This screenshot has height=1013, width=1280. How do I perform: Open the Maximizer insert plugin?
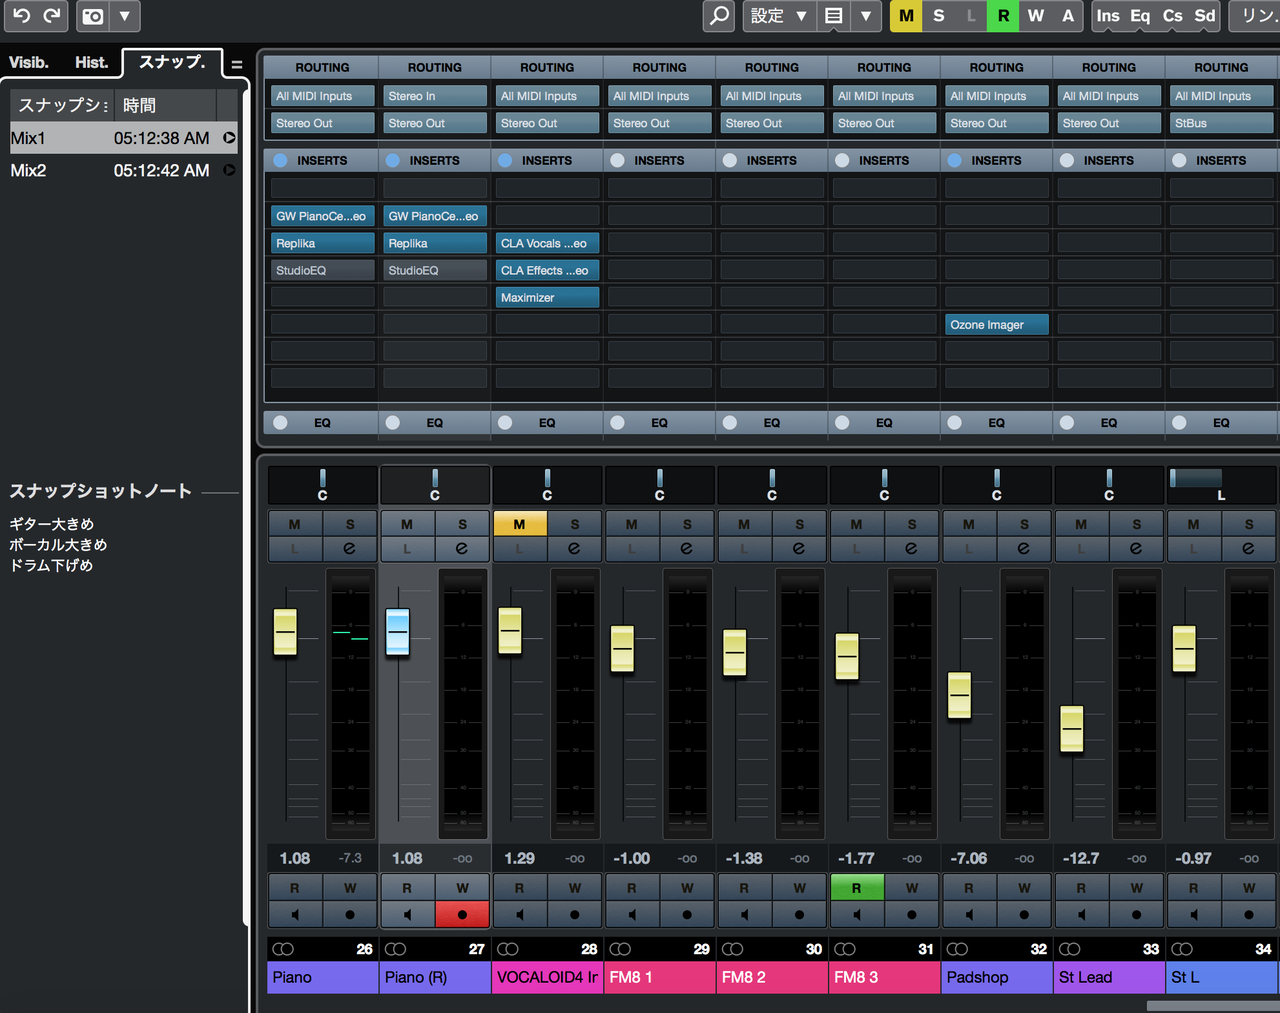(547, 297)
